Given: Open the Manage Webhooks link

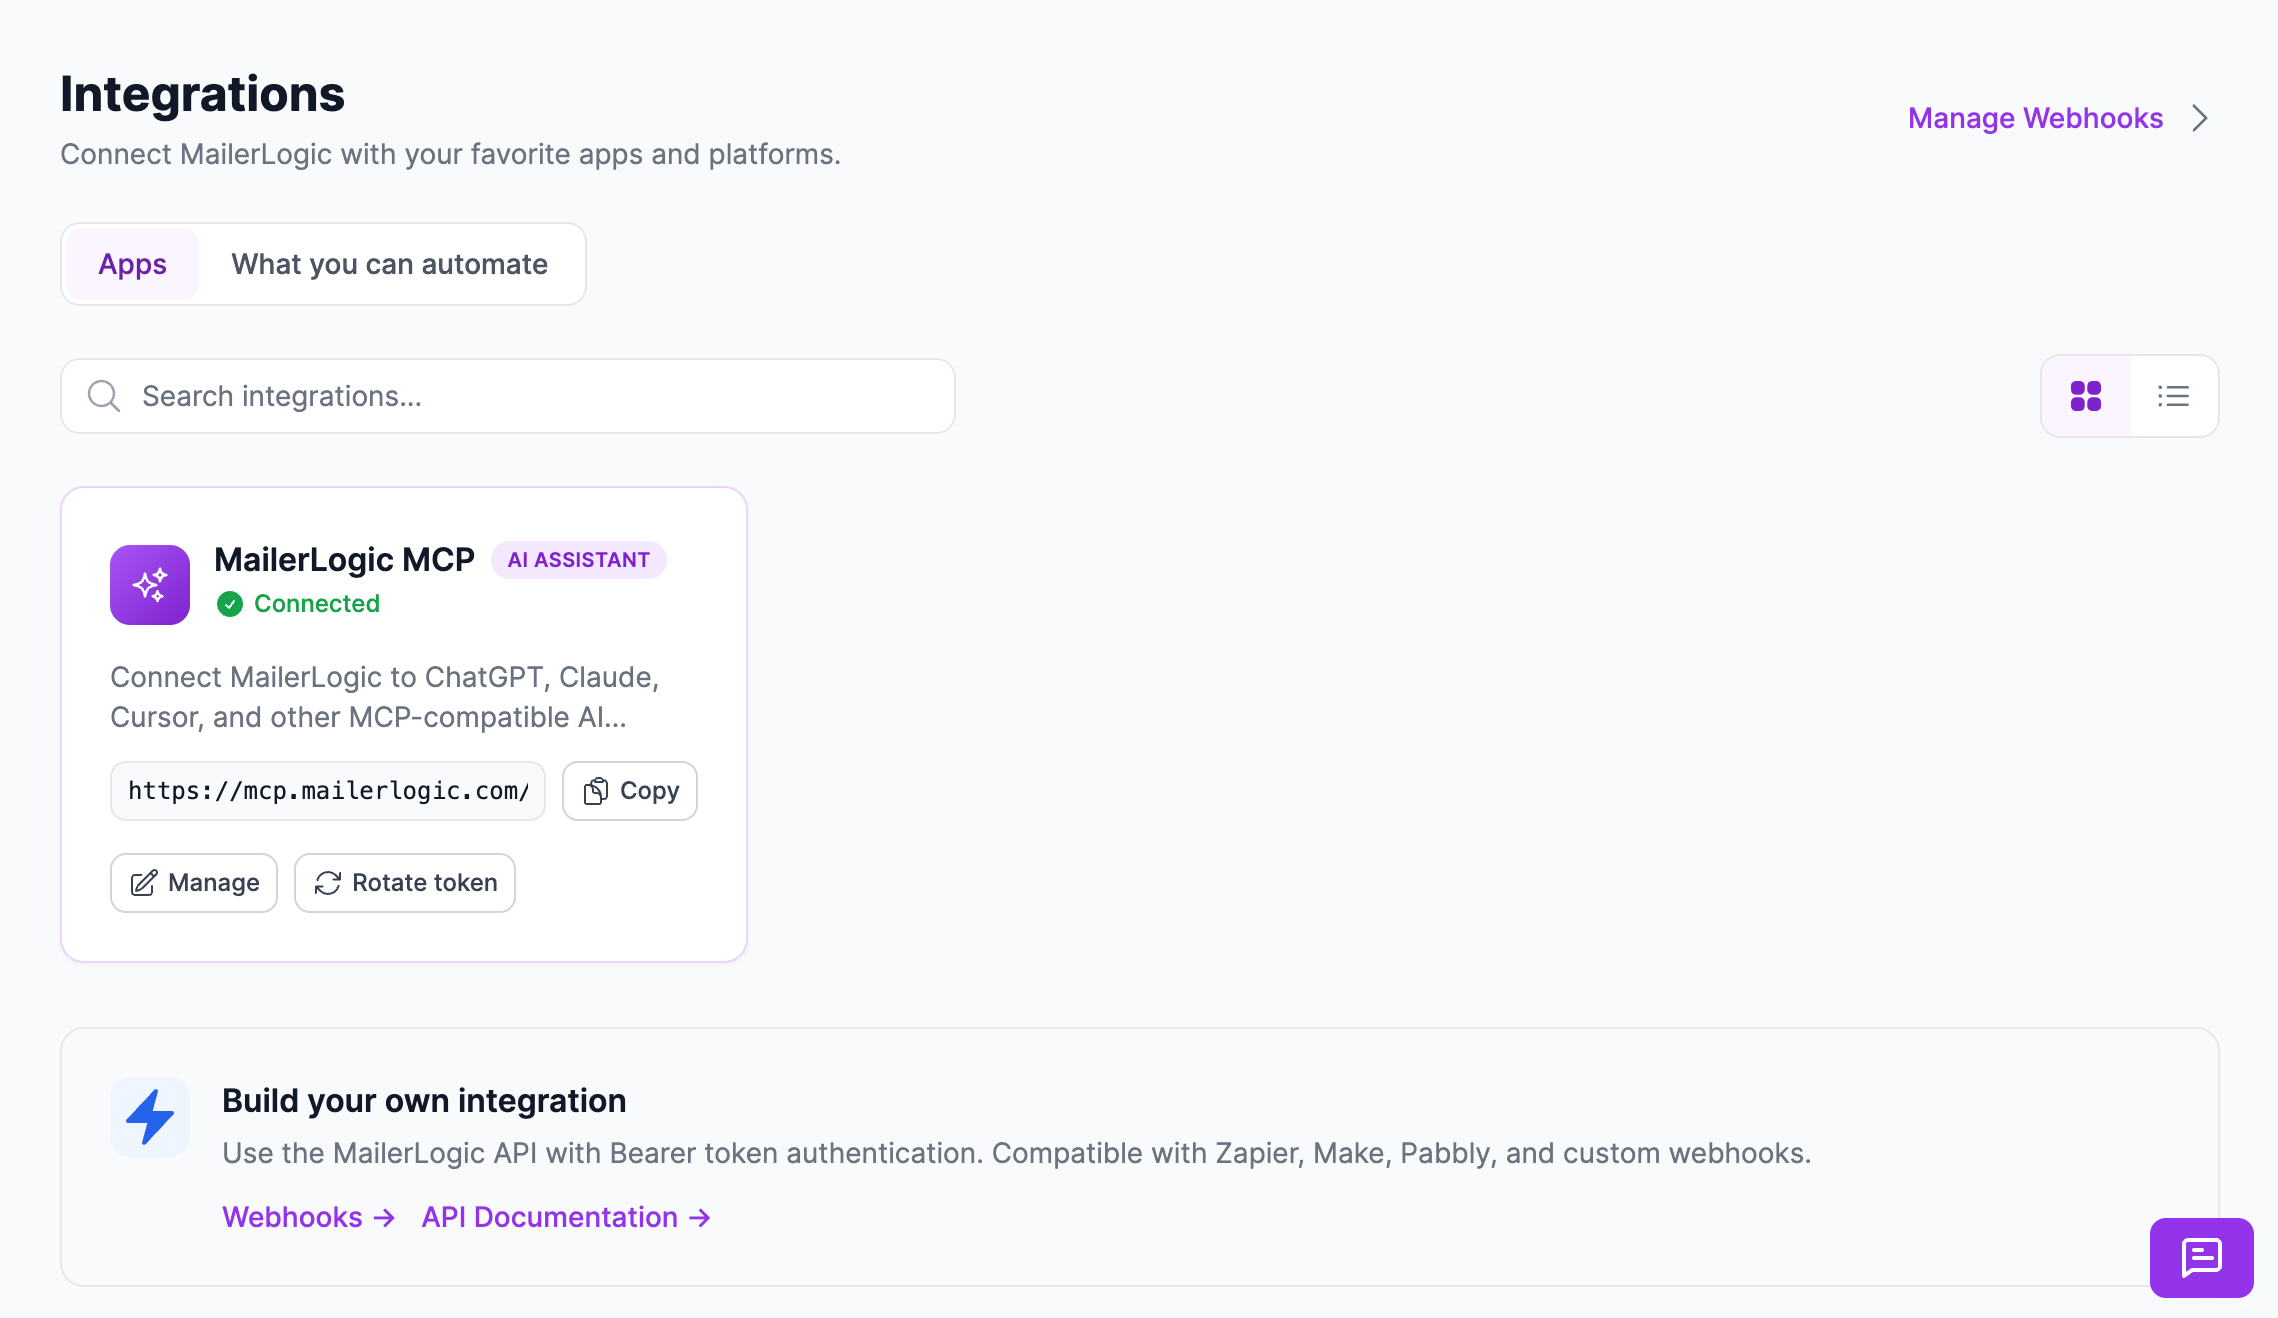Looking at the screenshot, I should click(x=2036, y=118).
